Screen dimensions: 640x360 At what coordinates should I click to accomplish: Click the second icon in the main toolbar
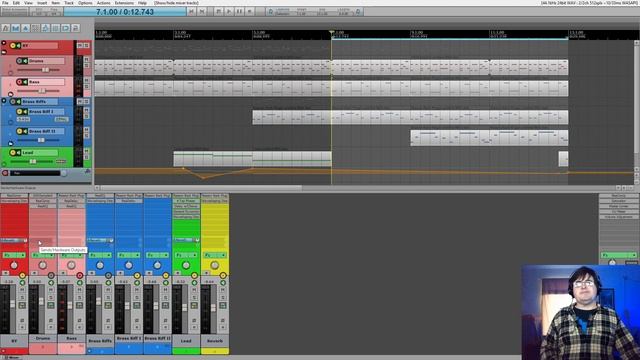[x=16, y=28]
